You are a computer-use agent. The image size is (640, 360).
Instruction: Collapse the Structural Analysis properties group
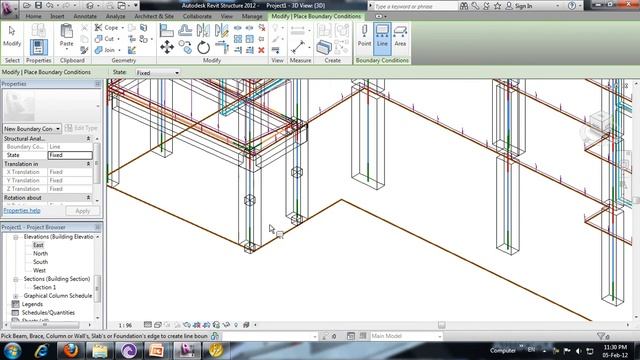pyautogui.click(x=89, y=139)
